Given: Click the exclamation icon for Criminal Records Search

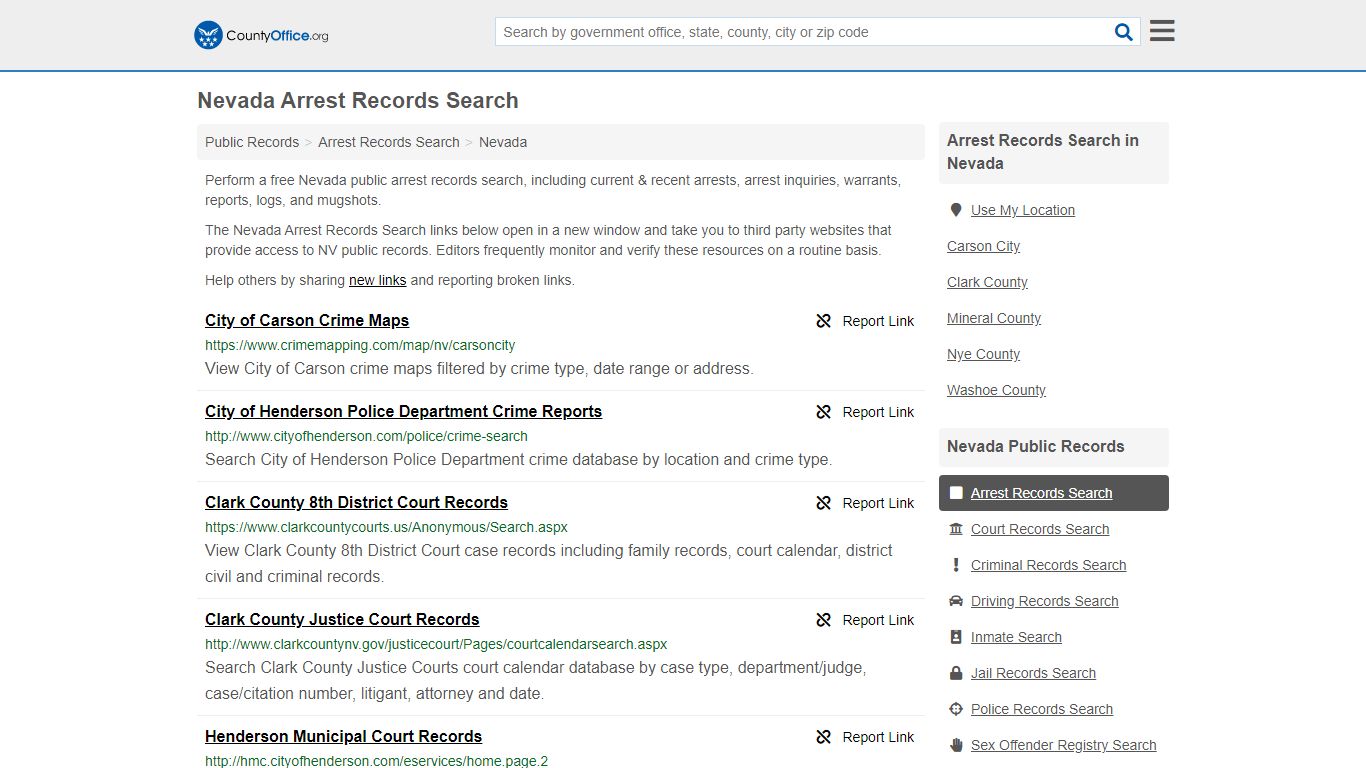Looking at the screenshot, I should coord(956,565).
